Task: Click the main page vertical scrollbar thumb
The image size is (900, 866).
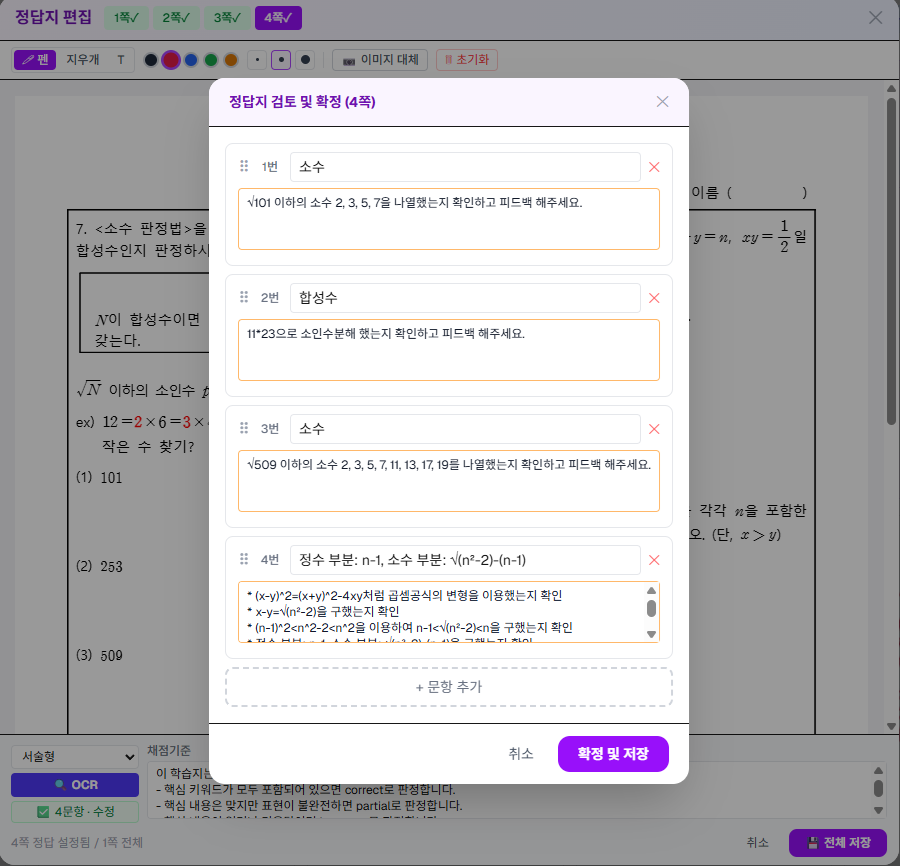Action: [x=891, y=261]
